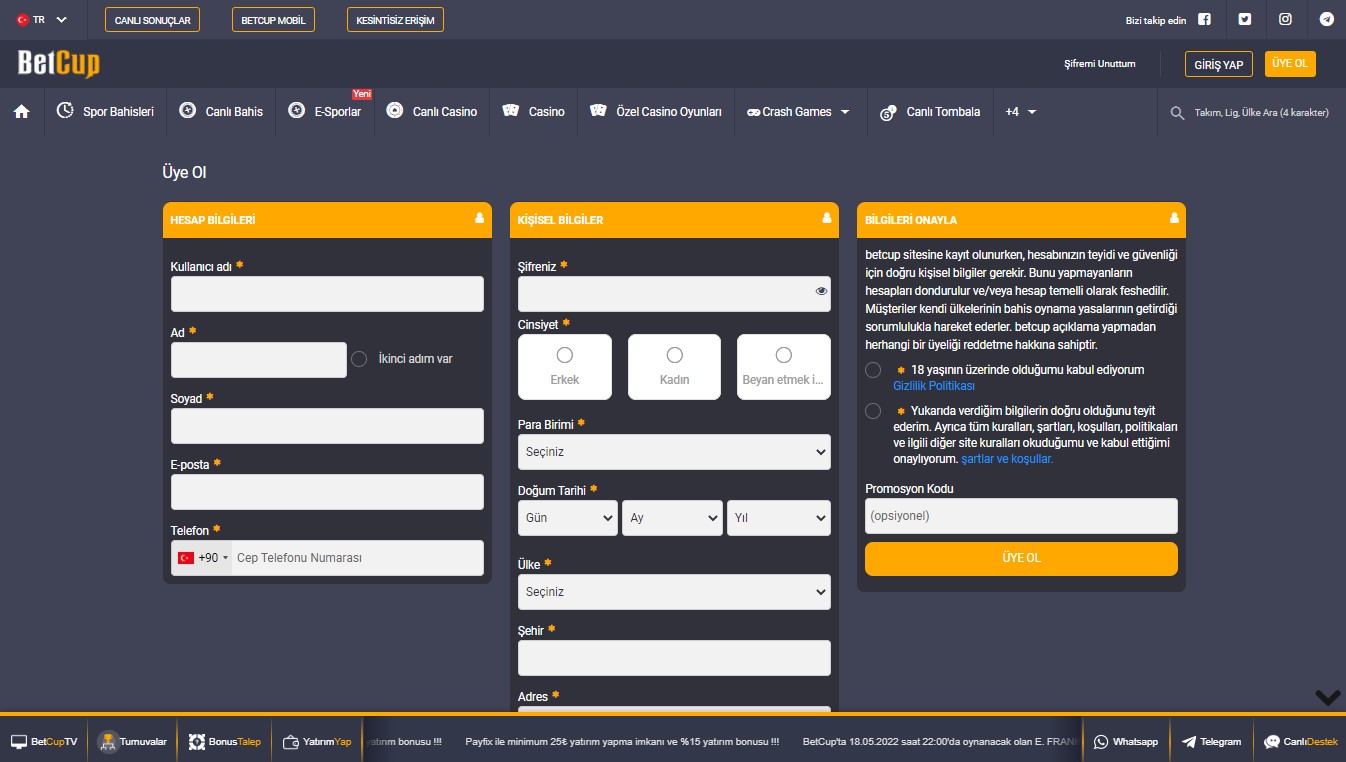Click the search magnifier icon
The height and width of the screenshot is (762, 1346).
[x=1177, y=113]
